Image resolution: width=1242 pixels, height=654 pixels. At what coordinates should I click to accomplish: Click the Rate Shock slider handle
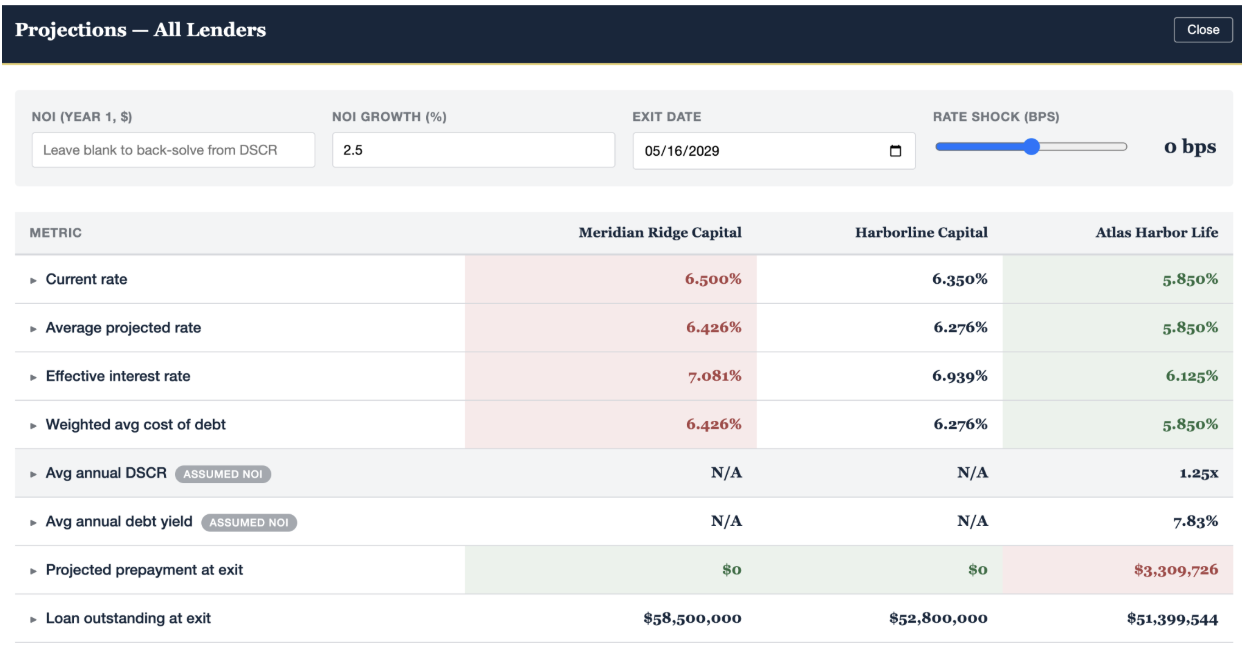[x=1032, y=147]
